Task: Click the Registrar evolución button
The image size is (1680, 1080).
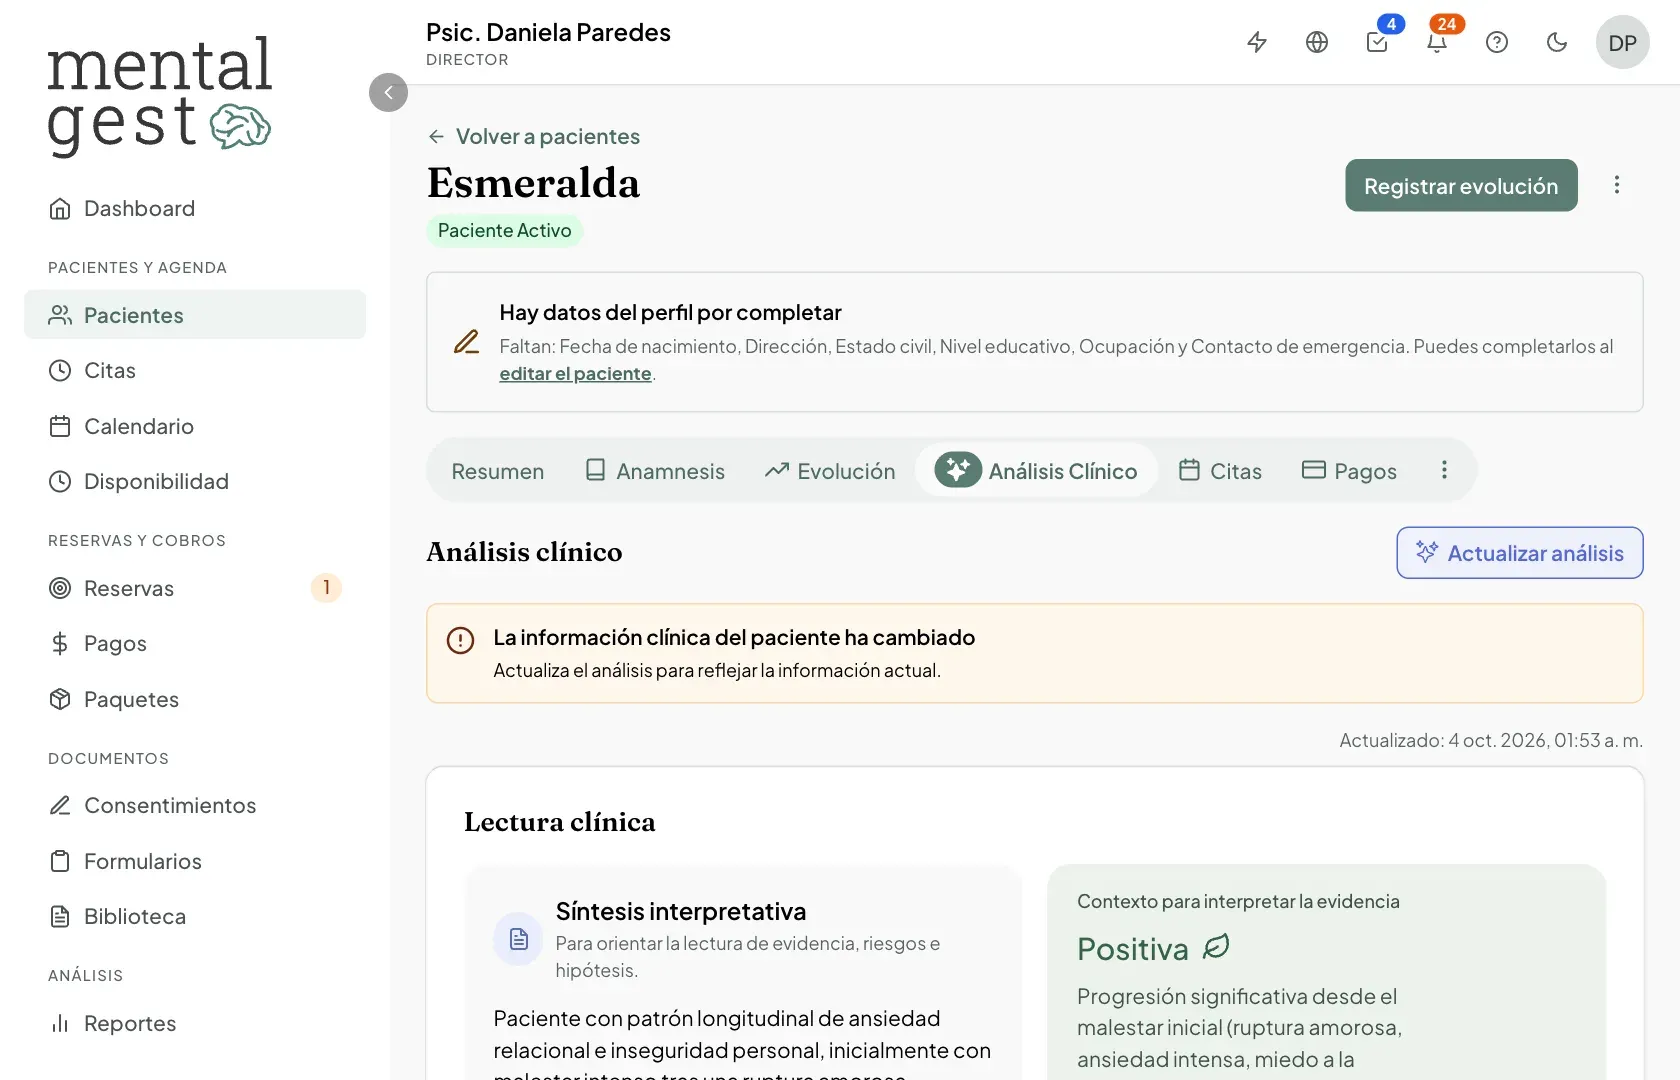Action: [x=1461, y=185]
